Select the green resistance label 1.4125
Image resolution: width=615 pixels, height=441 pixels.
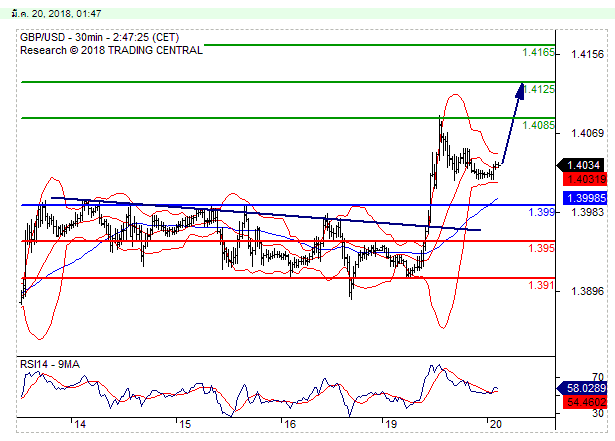pyautogui.click(x=539, y=89)
